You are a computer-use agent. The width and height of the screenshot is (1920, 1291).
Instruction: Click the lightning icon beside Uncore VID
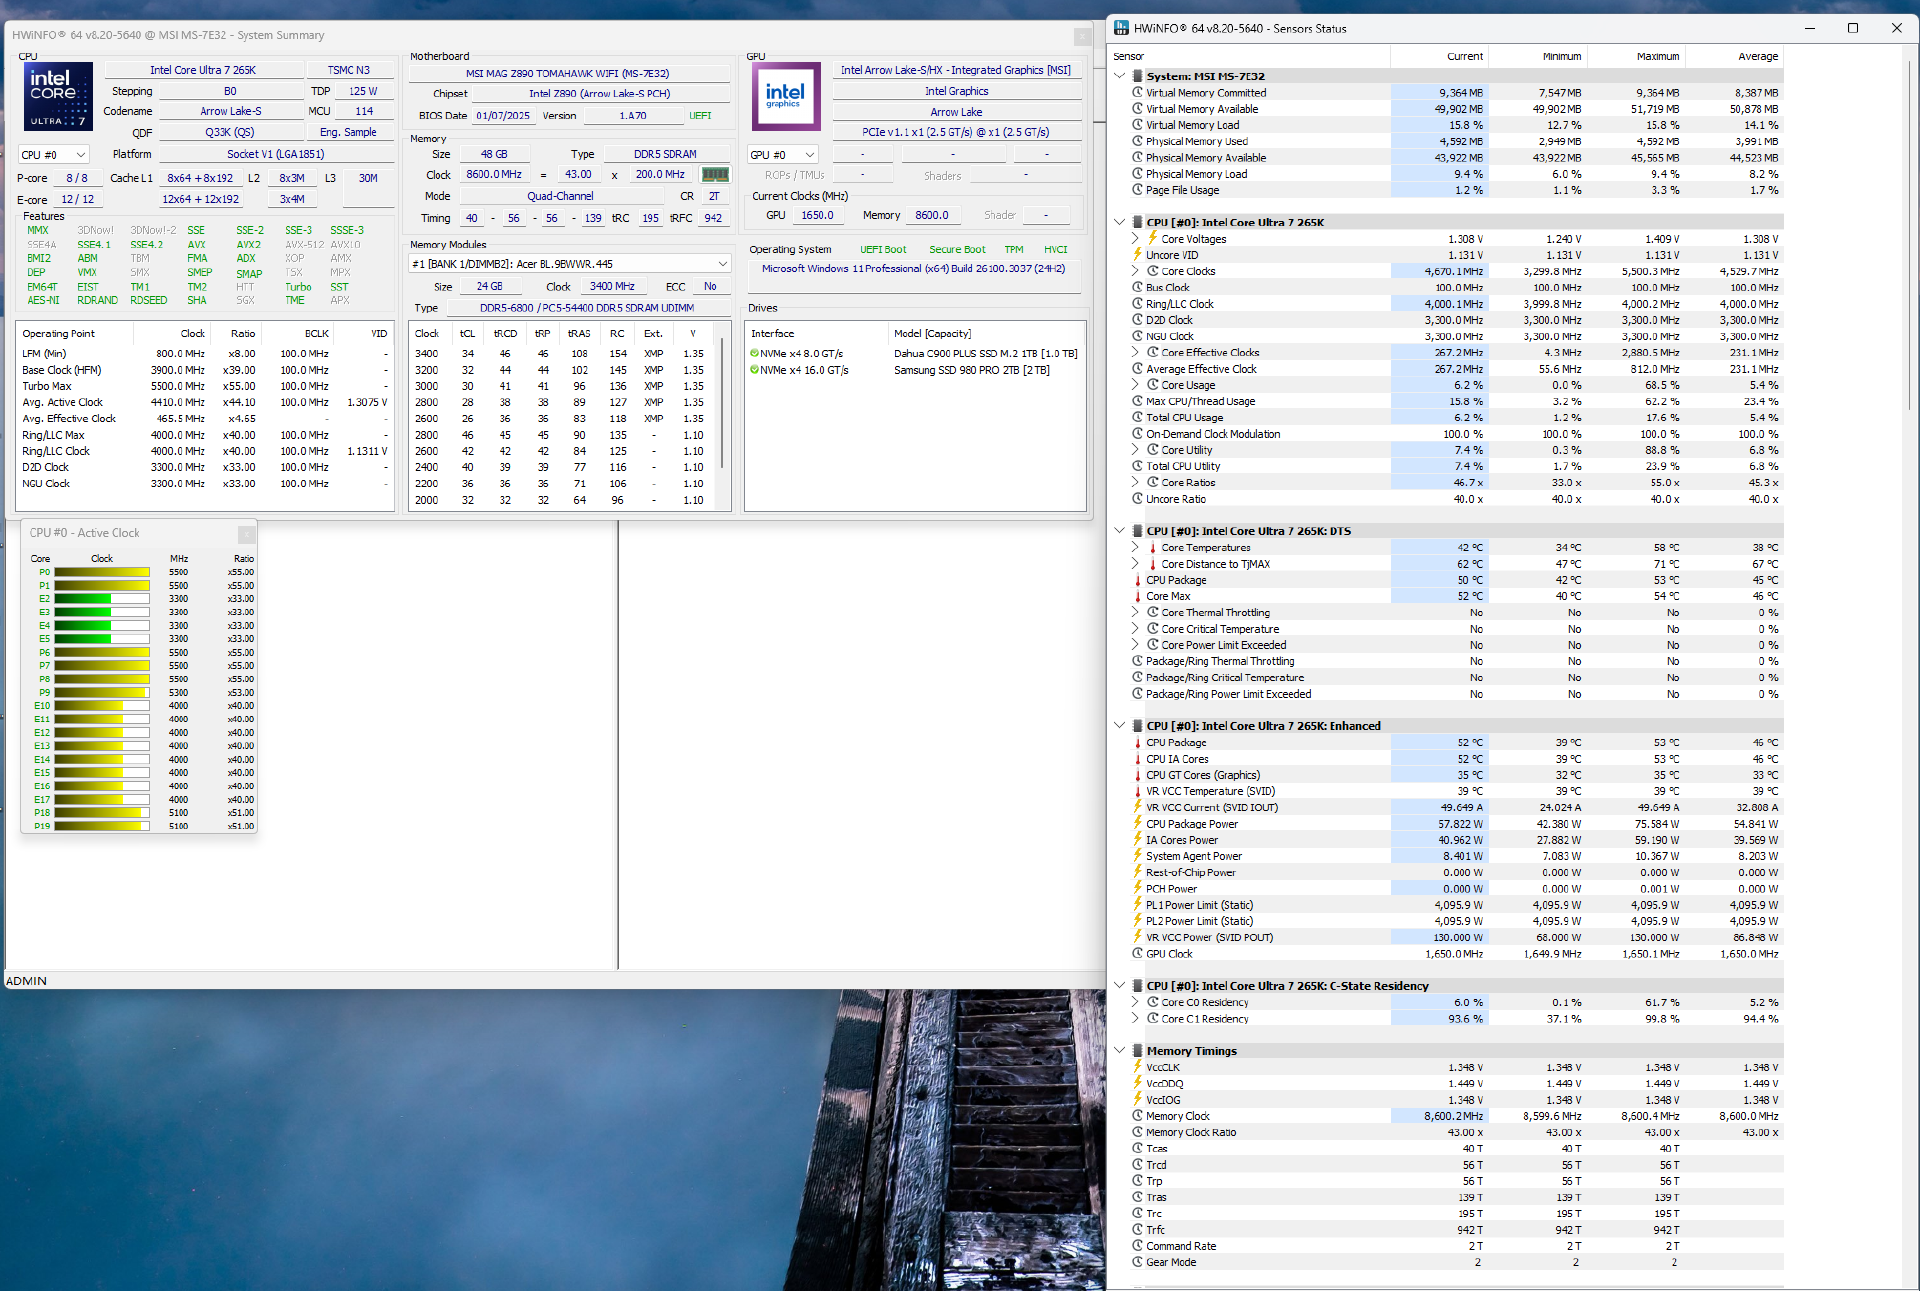click(1137, 255)
